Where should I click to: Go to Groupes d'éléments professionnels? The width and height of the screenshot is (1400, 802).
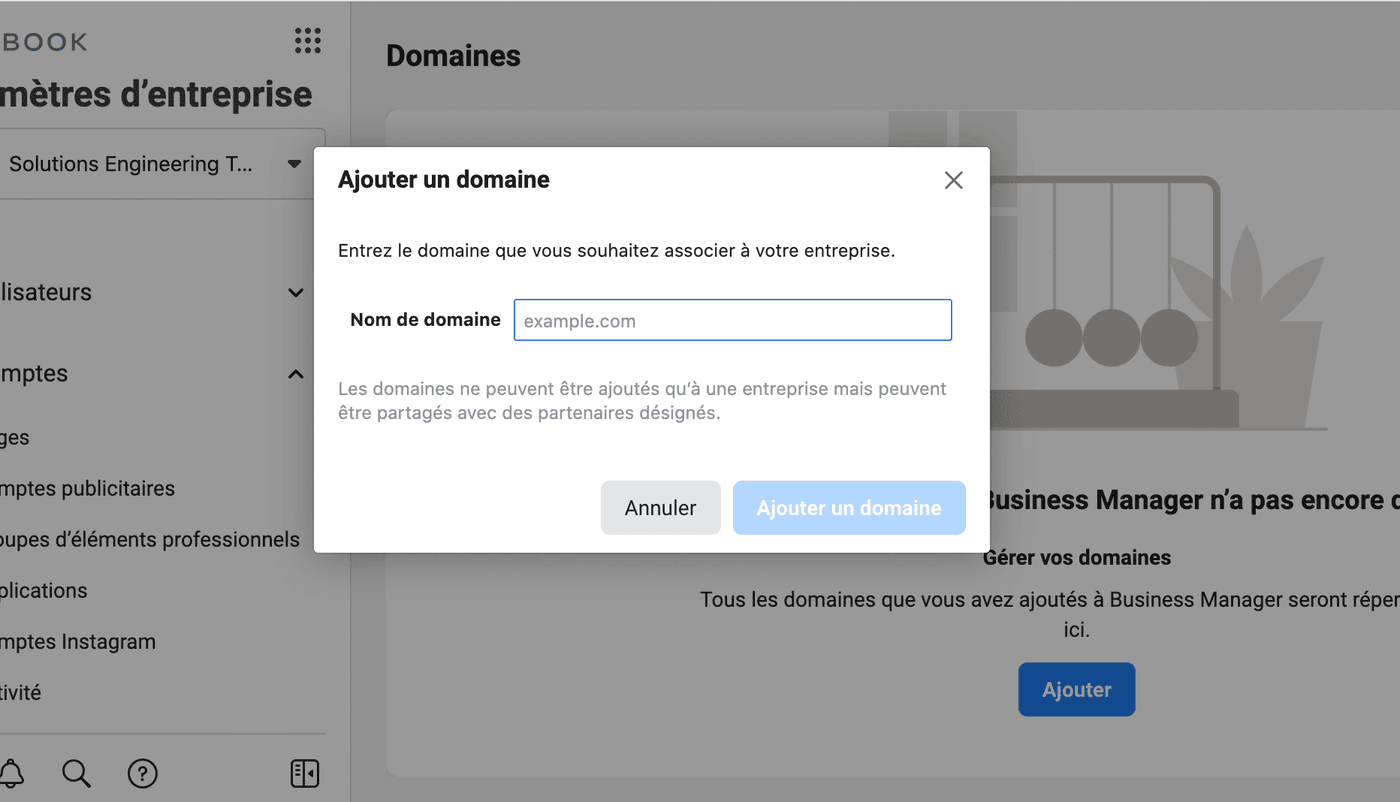point(150,540)
